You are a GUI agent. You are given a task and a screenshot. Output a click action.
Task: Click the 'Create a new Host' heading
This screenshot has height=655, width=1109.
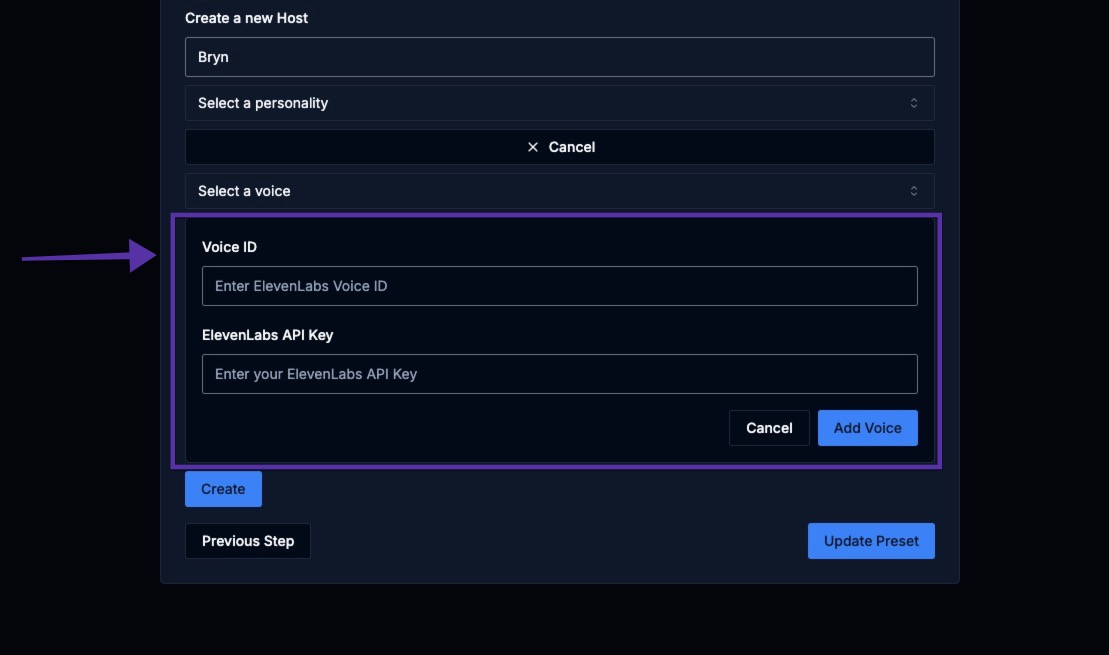(246, 18)
